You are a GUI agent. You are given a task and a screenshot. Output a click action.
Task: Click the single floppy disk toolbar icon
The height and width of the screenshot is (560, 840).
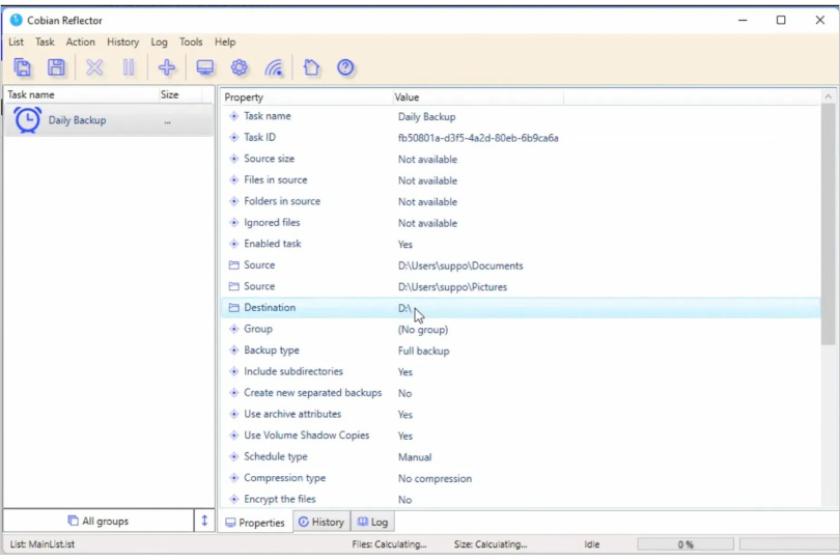(x=56, y=68)
